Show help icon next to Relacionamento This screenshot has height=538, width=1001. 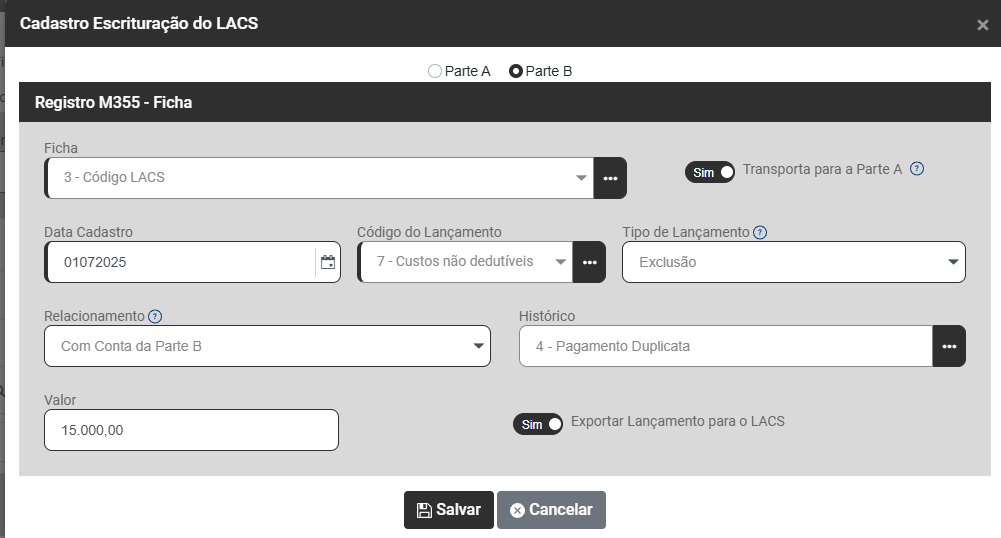[x=155, y=316]
